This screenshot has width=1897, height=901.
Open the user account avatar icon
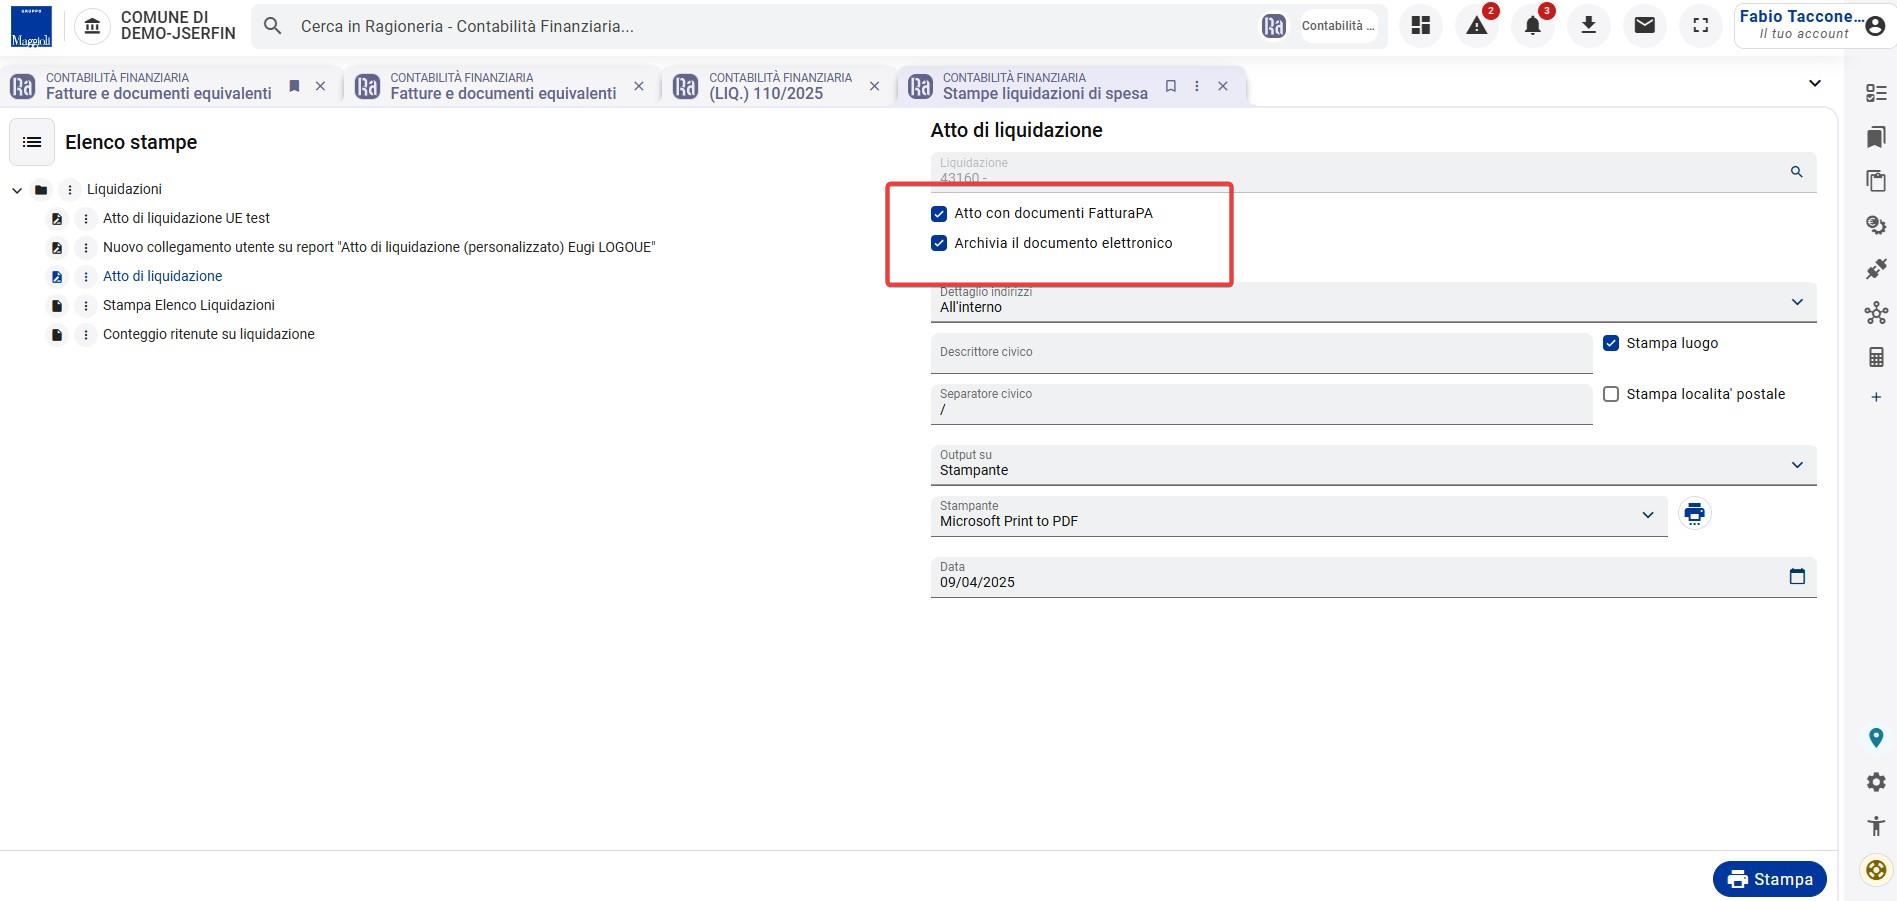pyautogui.click(x=1875, y=27)
